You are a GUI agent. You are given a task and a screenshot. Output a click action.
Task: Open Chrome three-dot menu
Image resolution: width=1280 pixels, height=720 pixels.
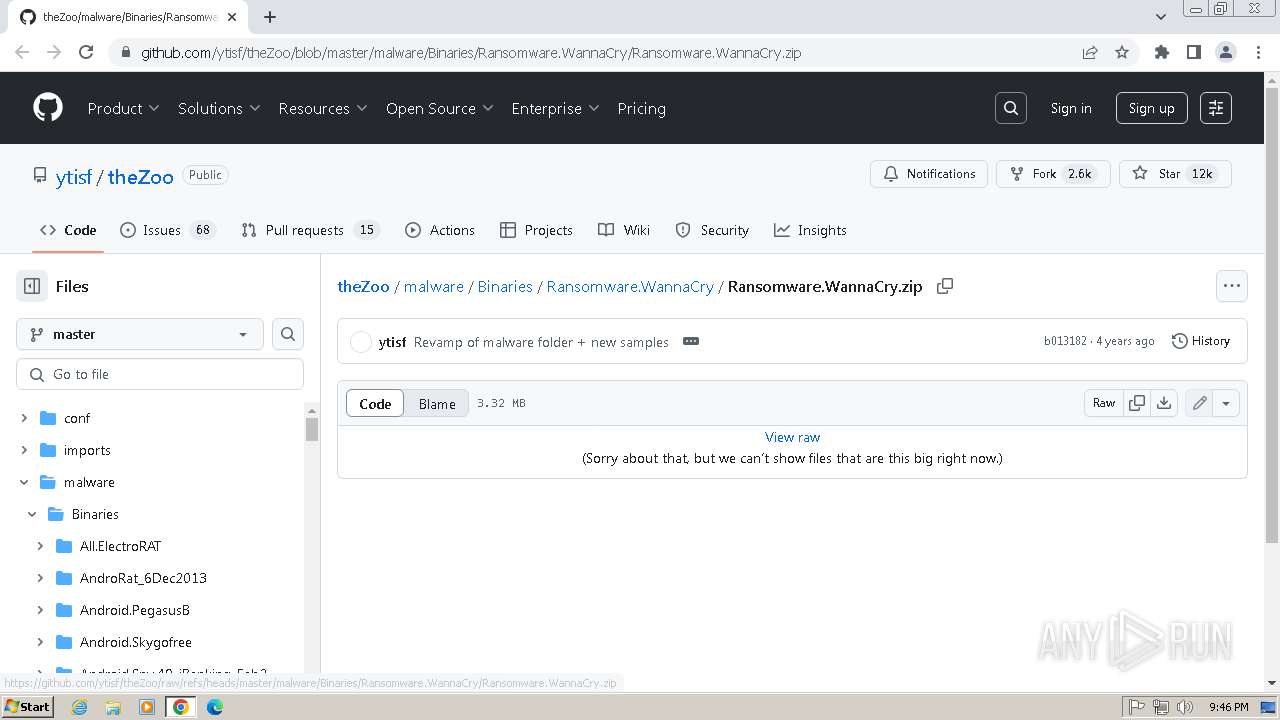point(1258,52)
